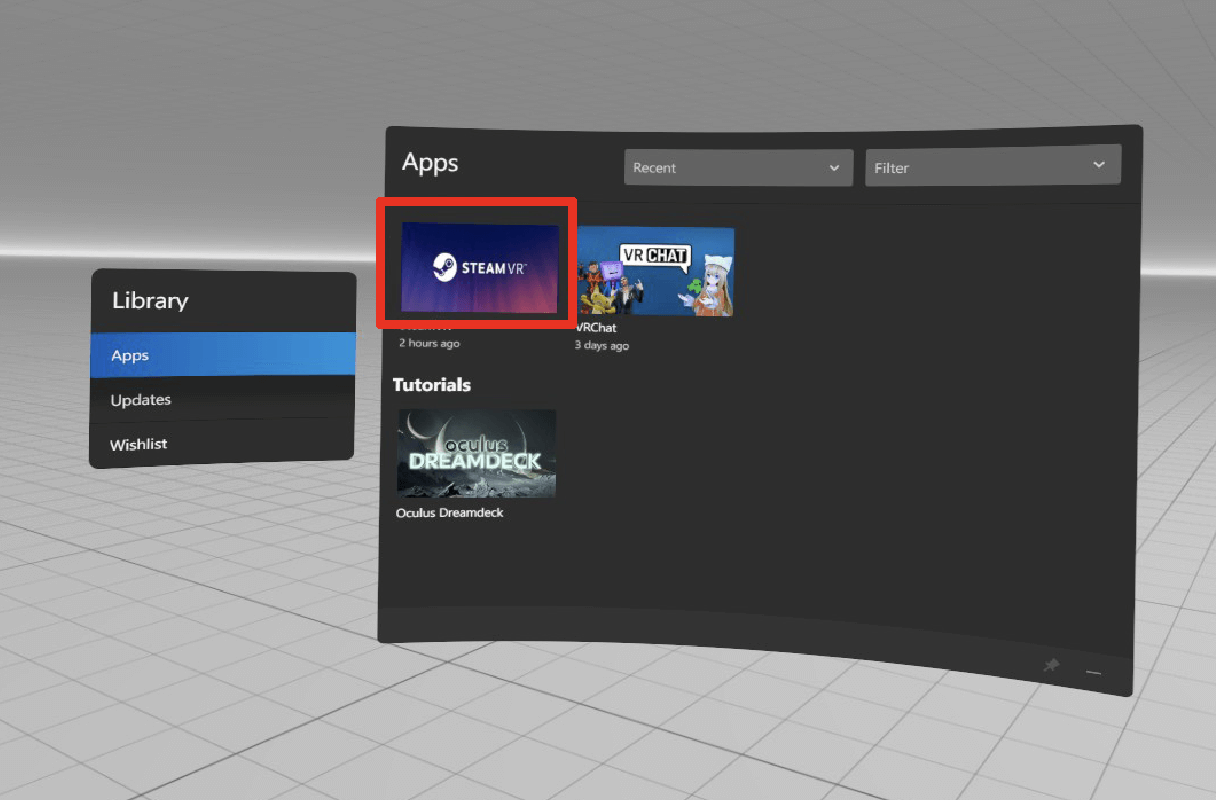Click the Oculus Dreamdeck title label
The image size is (1216, 800).
click(x=449, y=513)
